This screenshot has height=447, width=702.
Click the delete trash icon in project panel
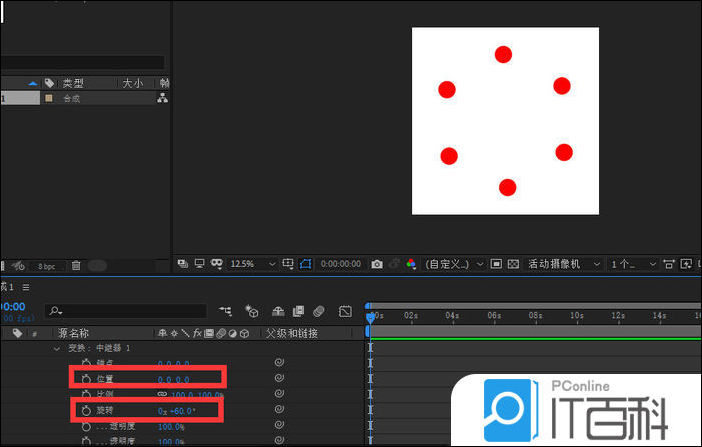pyautogui.click(x=76, y=266)
